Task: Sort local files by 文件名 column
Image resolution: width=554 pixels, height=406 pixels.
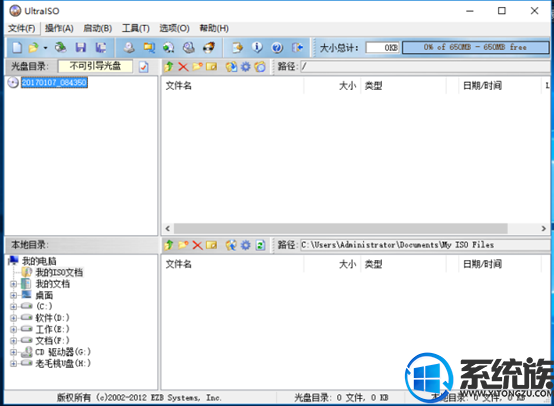Action: [x=232, y=264]
